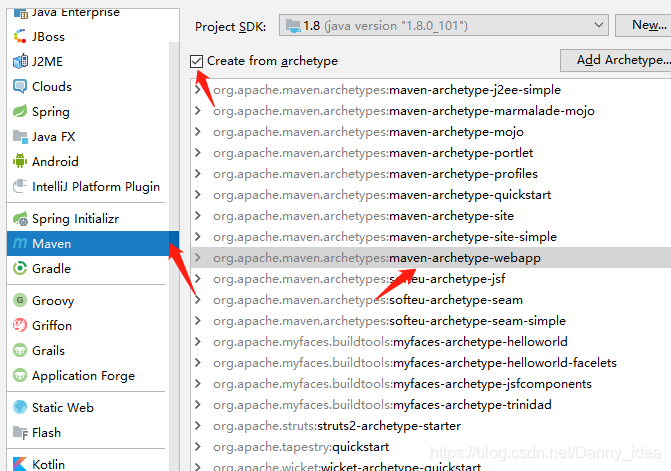Select Kotlin project type

click(88, 464)
